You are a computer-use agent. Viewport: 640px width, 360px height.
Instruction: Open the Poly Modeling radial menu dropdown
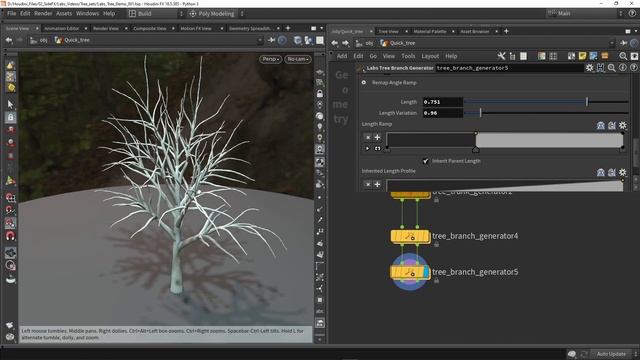pos(216,13)
